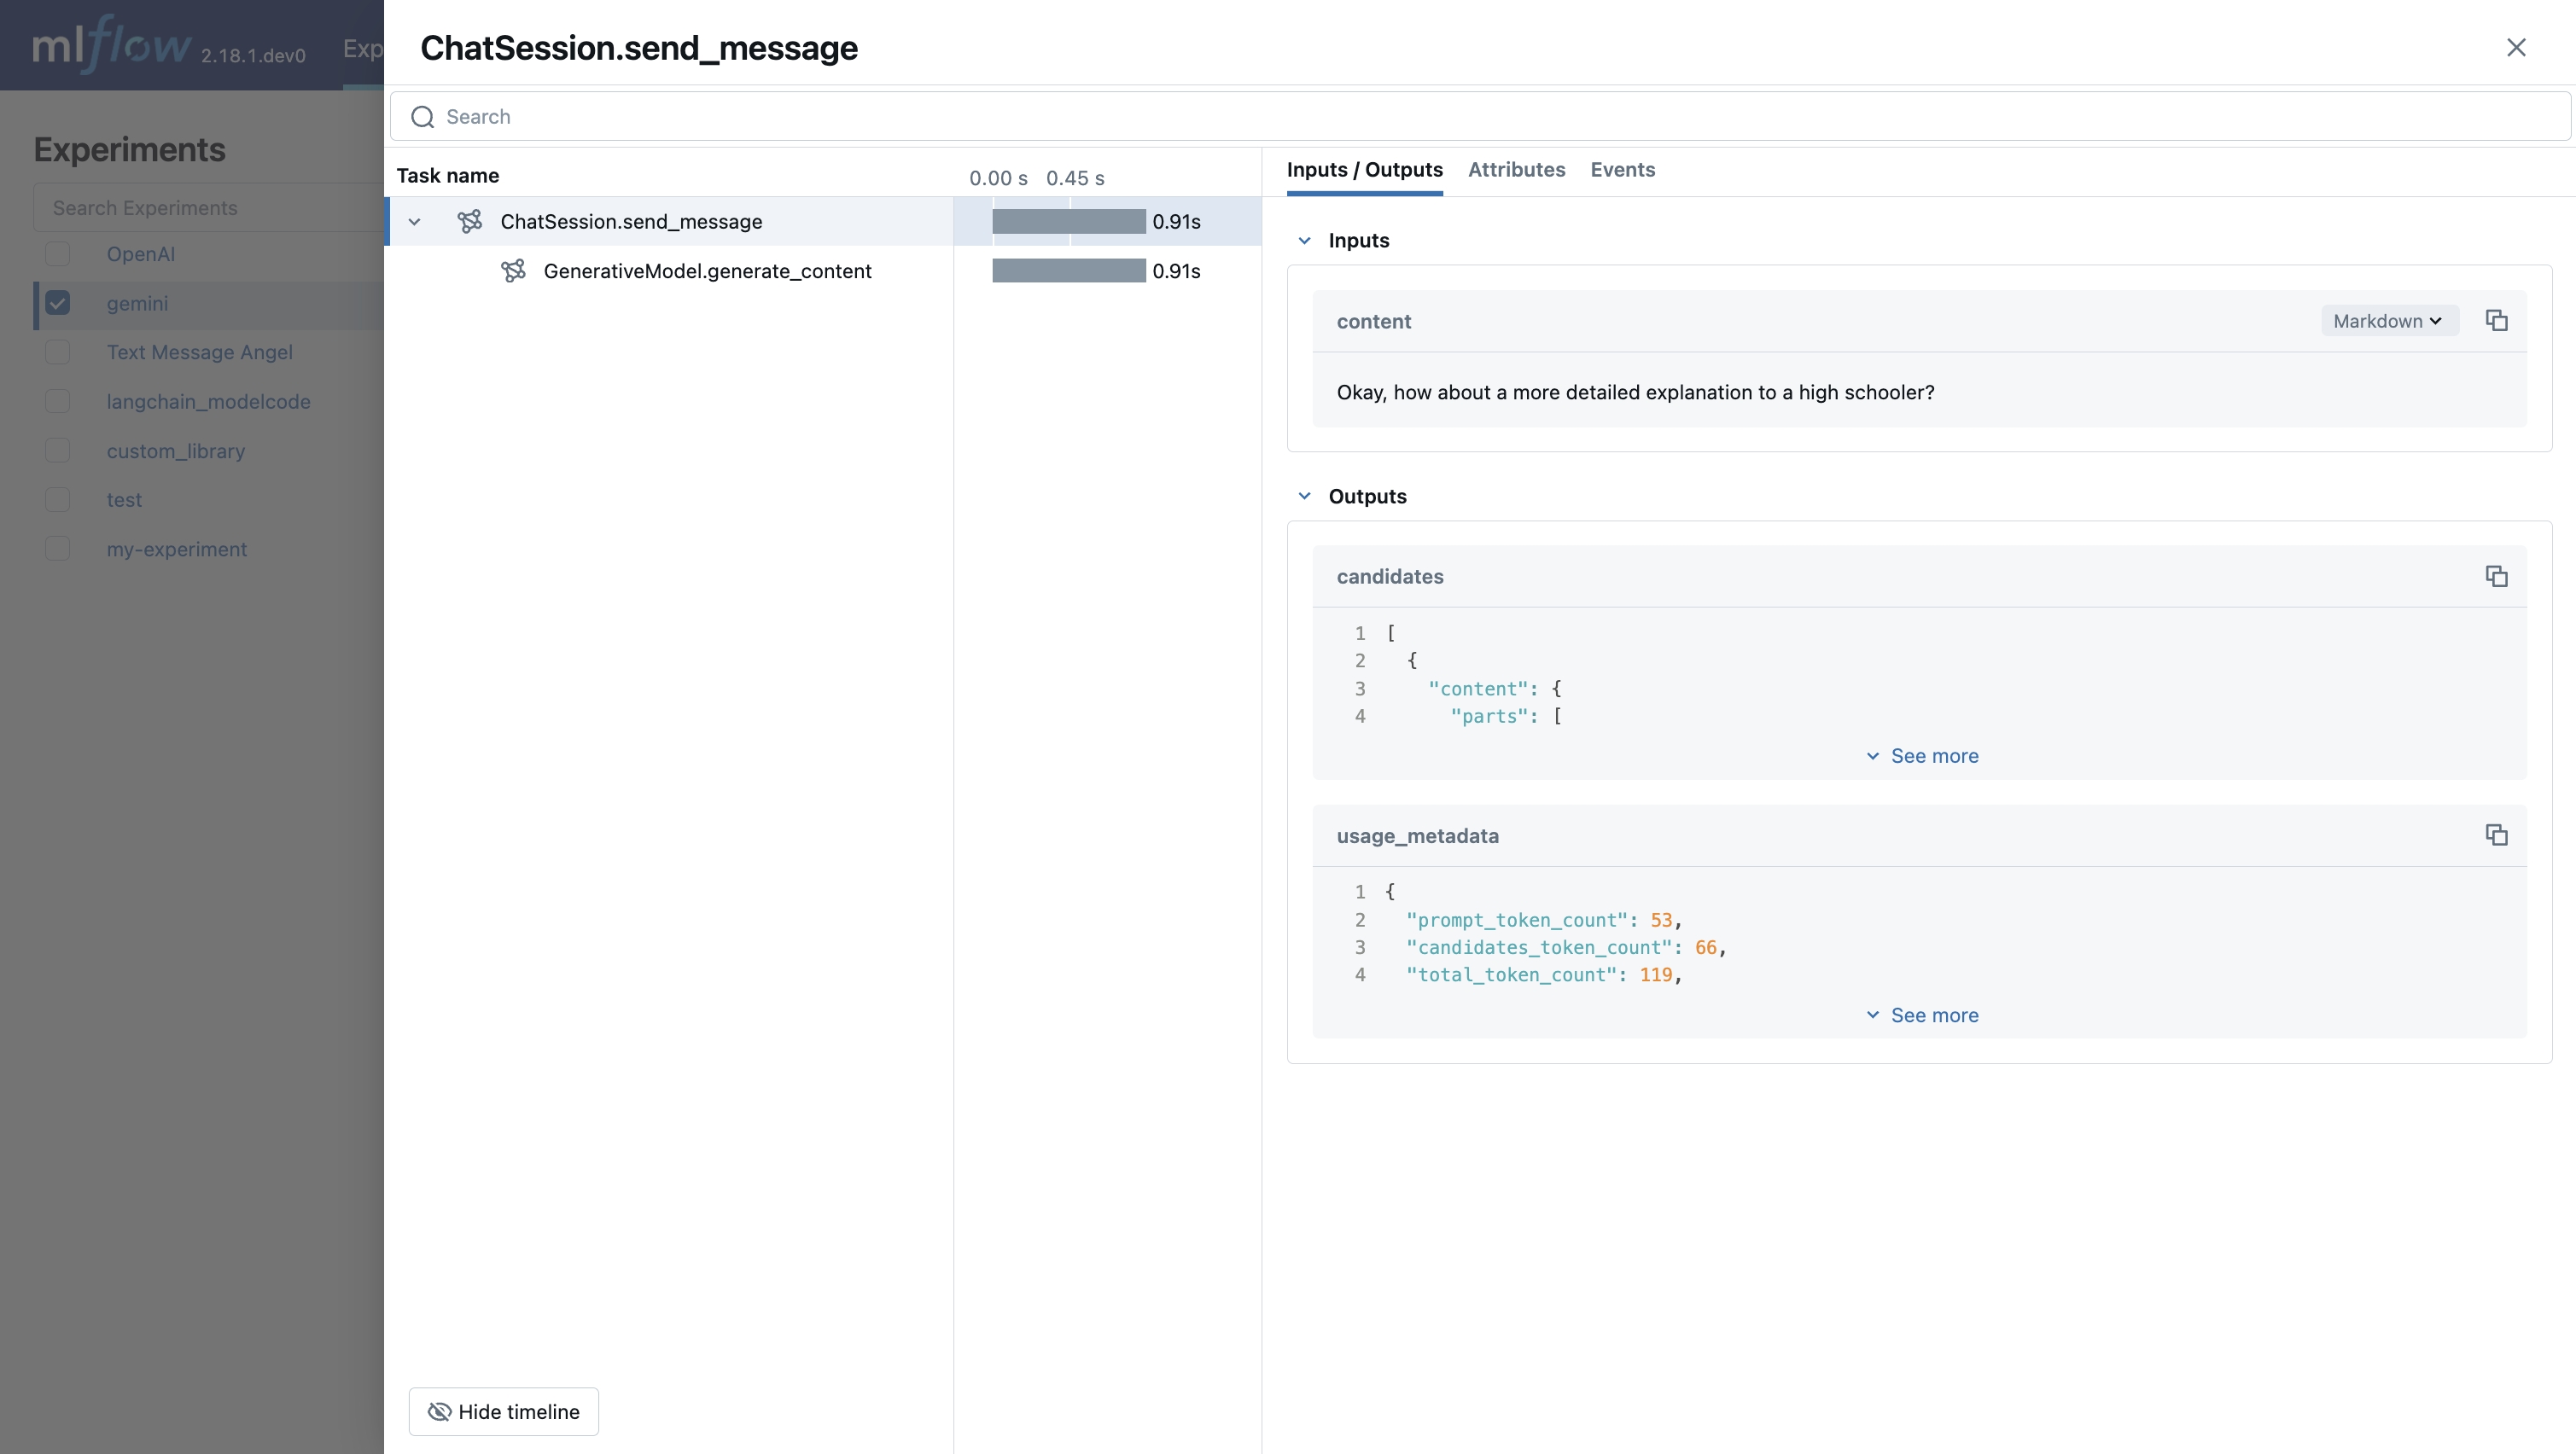2576x1454 pixels.
Task: Open the gemini experiment link
Action: coord(137,303)
